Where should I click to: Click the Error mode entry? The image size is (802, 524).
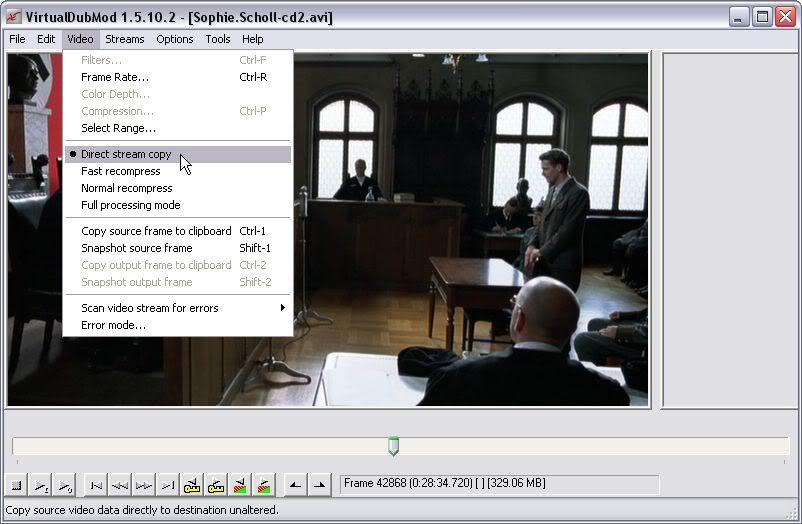point(113,325)
